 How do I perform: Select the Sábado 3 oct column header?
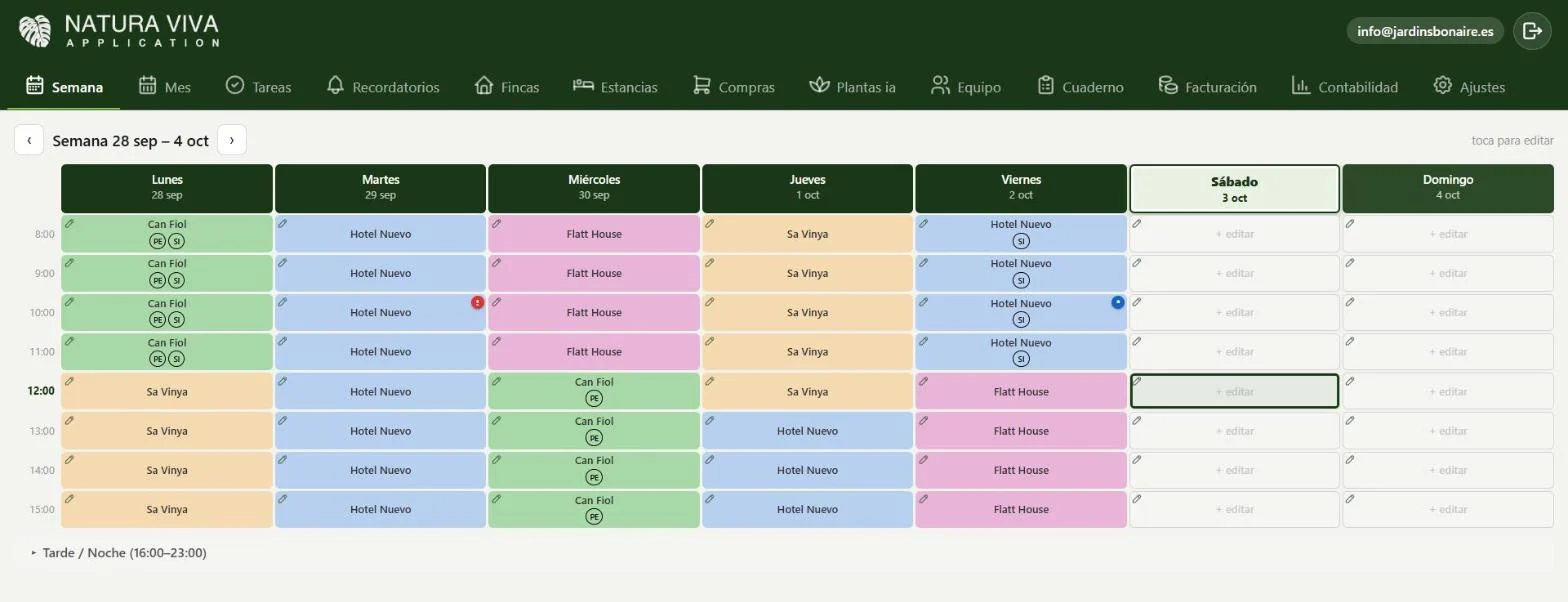[1234, 189]
